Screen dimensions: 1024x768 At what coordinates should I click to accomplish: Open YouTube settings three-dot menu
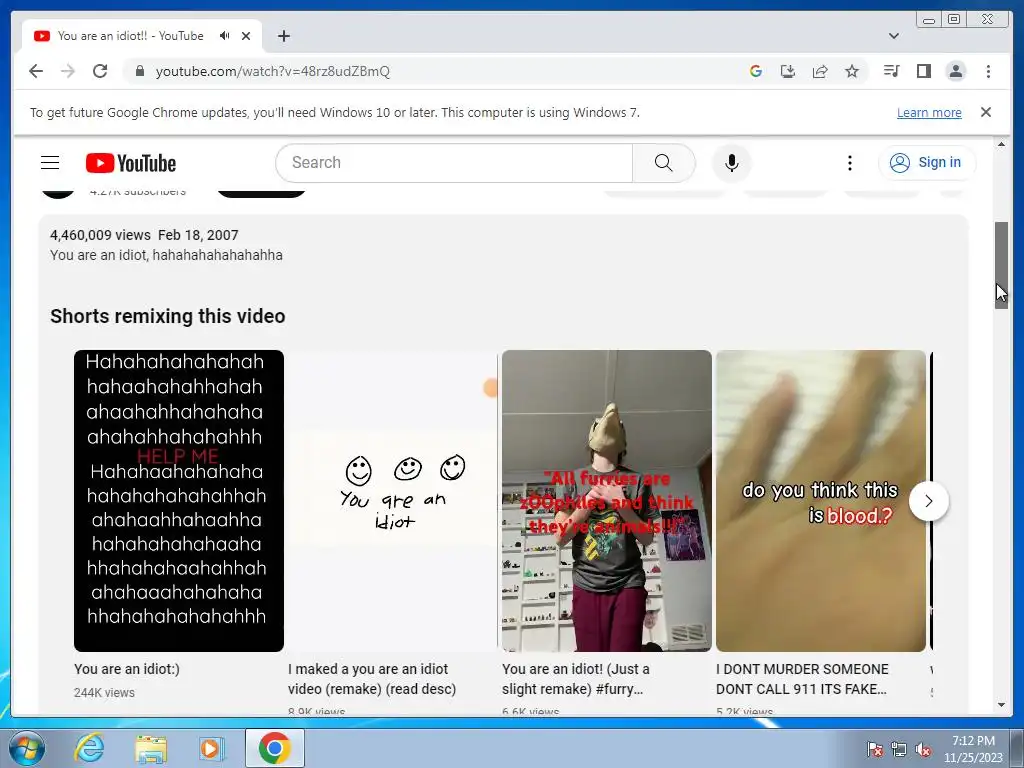850,163
